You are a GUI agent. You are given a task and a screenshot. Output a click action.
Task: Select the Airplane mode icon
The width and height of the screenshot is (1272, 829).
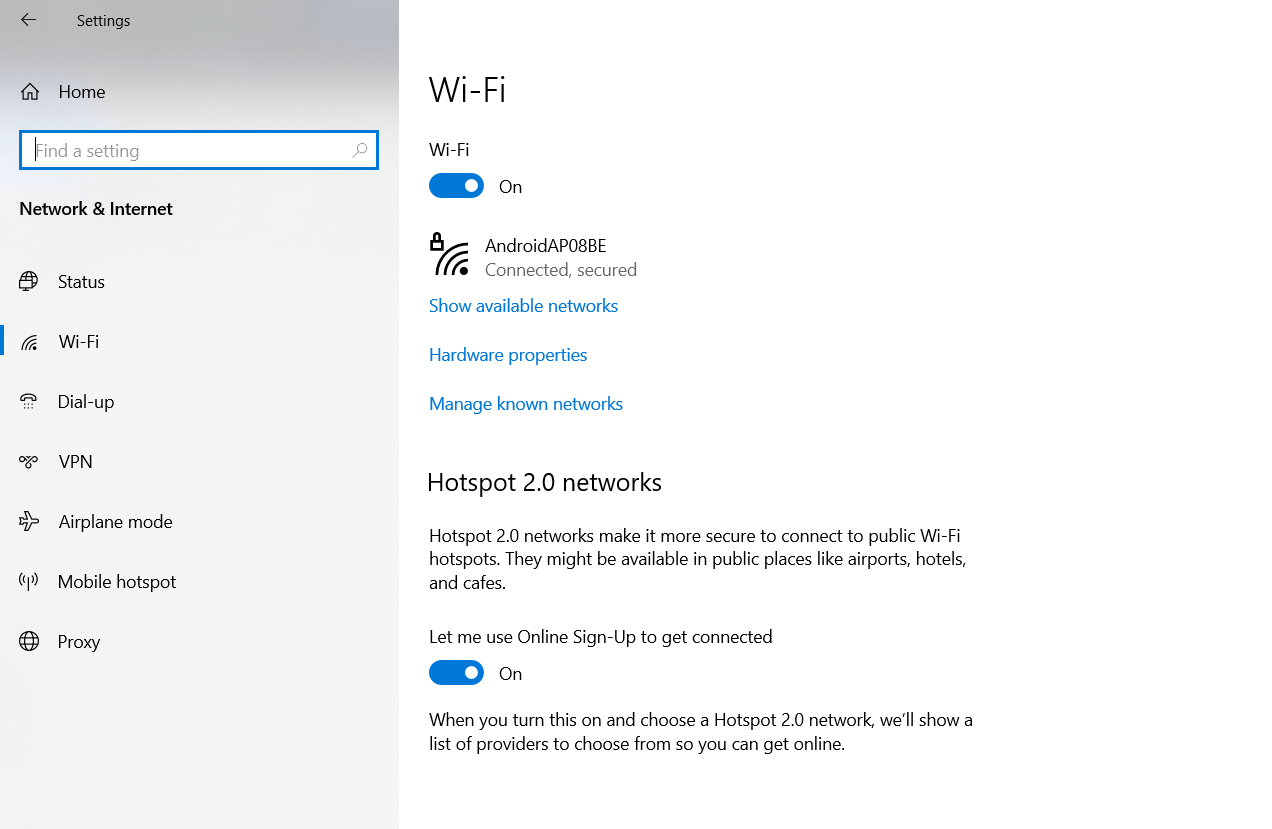coord(29,521)
